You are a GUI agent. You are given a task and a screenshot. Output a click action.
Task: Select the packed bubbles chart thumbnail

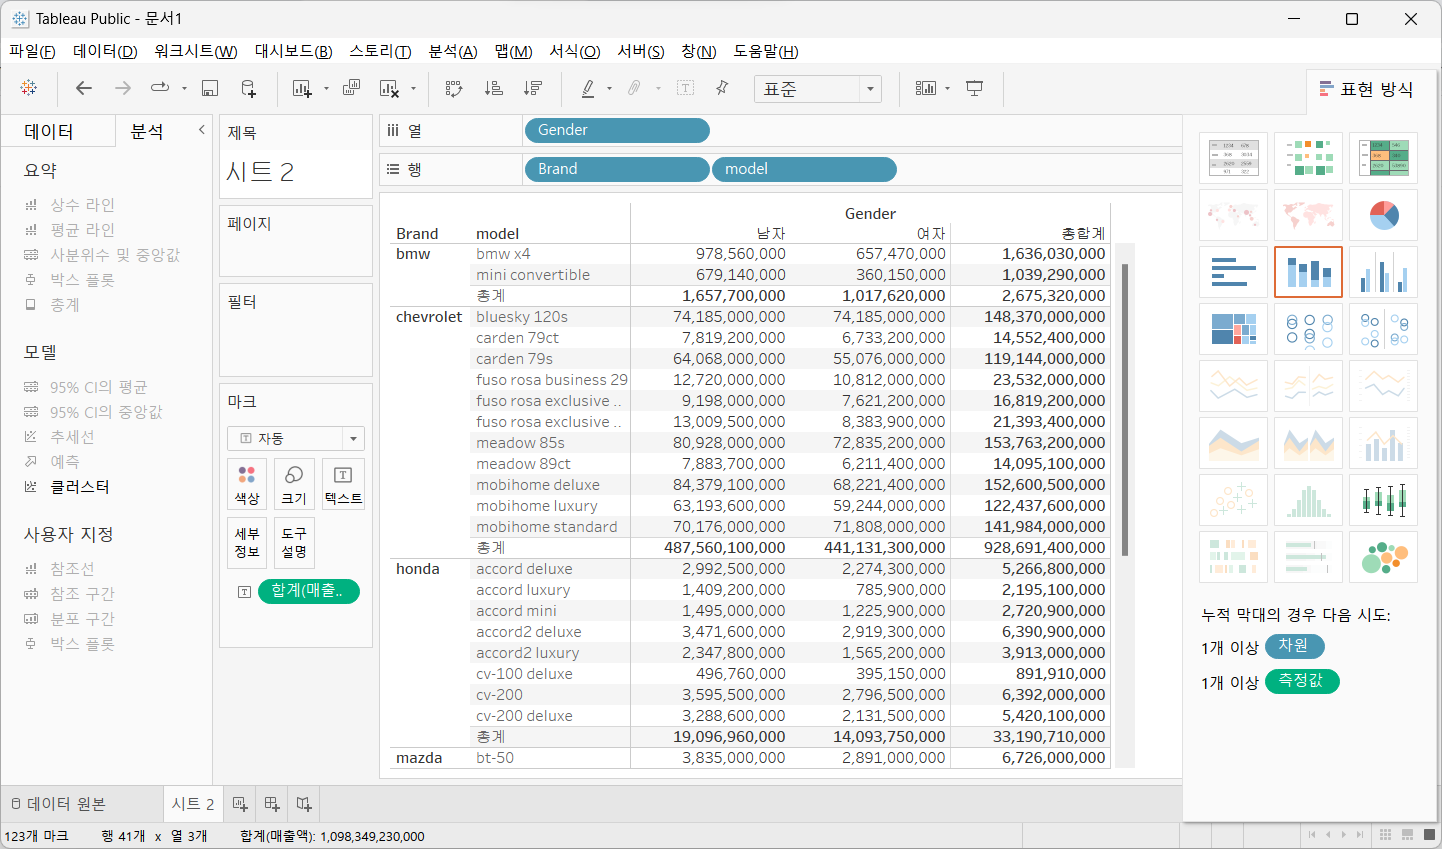click(1383, 557)
